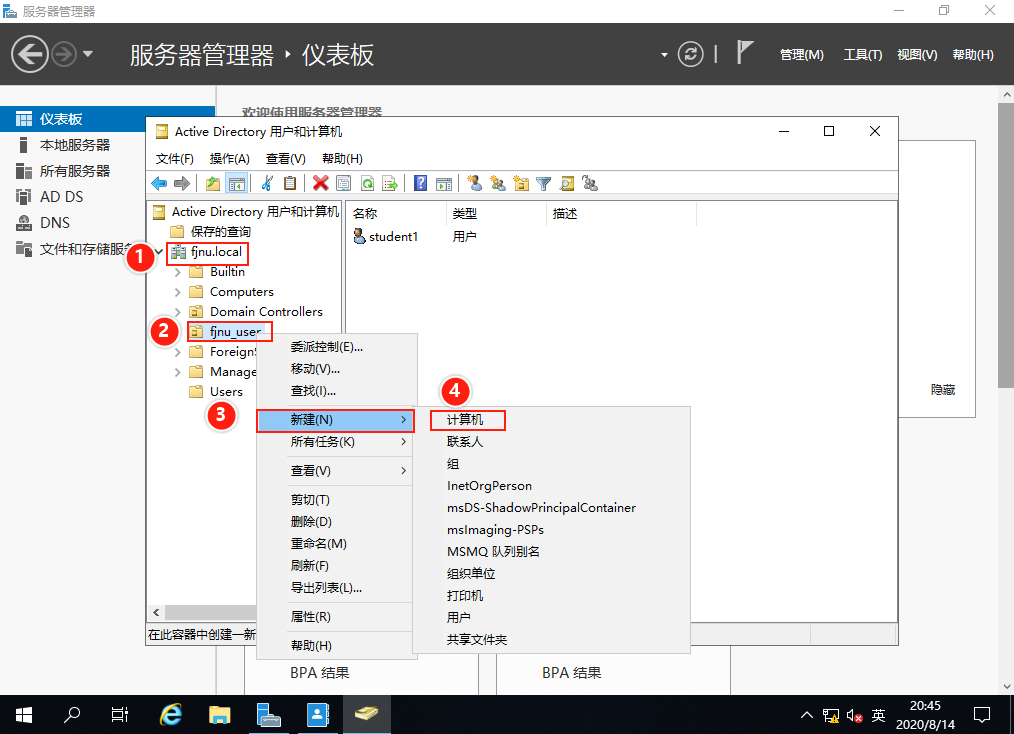1014x734 pixels.
Task: Click Server Manager refresh icon
Action: (x=690, y=54)
